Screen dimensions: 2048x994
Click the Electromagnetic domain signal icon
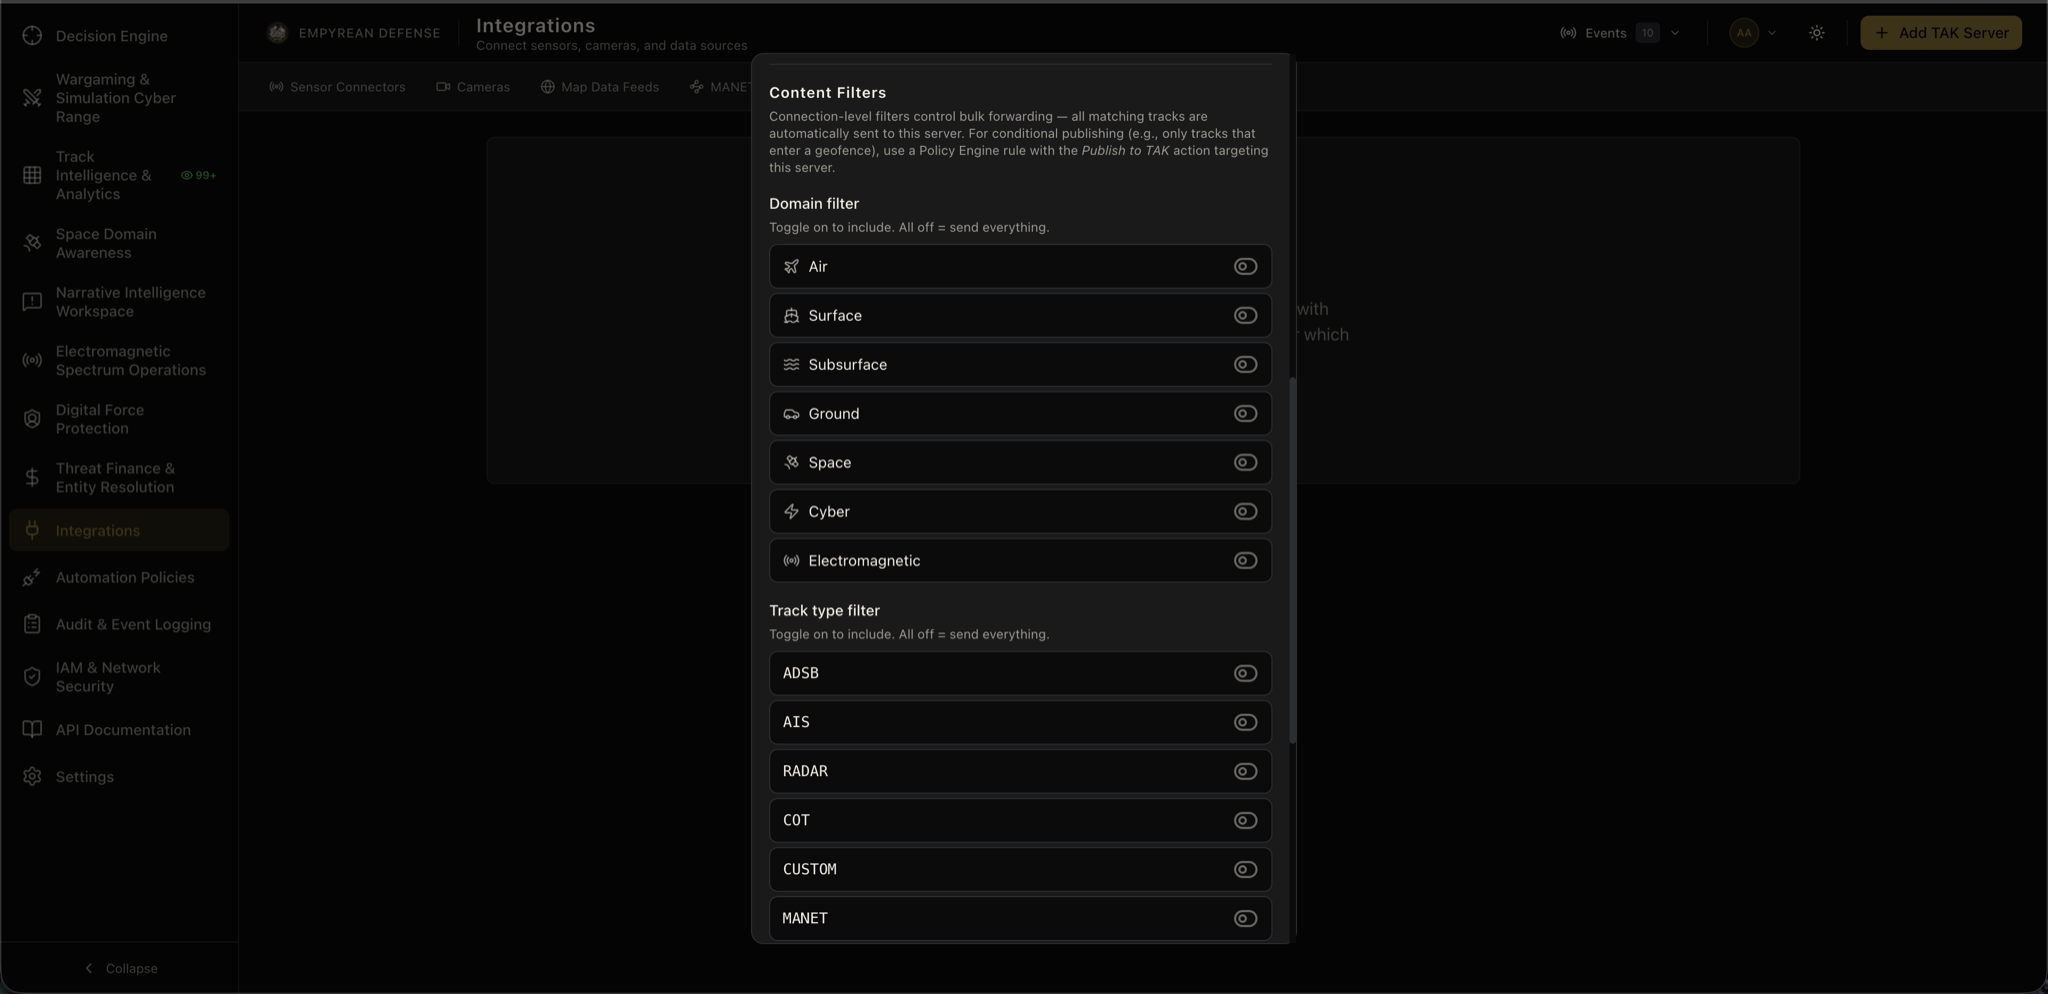791,561
